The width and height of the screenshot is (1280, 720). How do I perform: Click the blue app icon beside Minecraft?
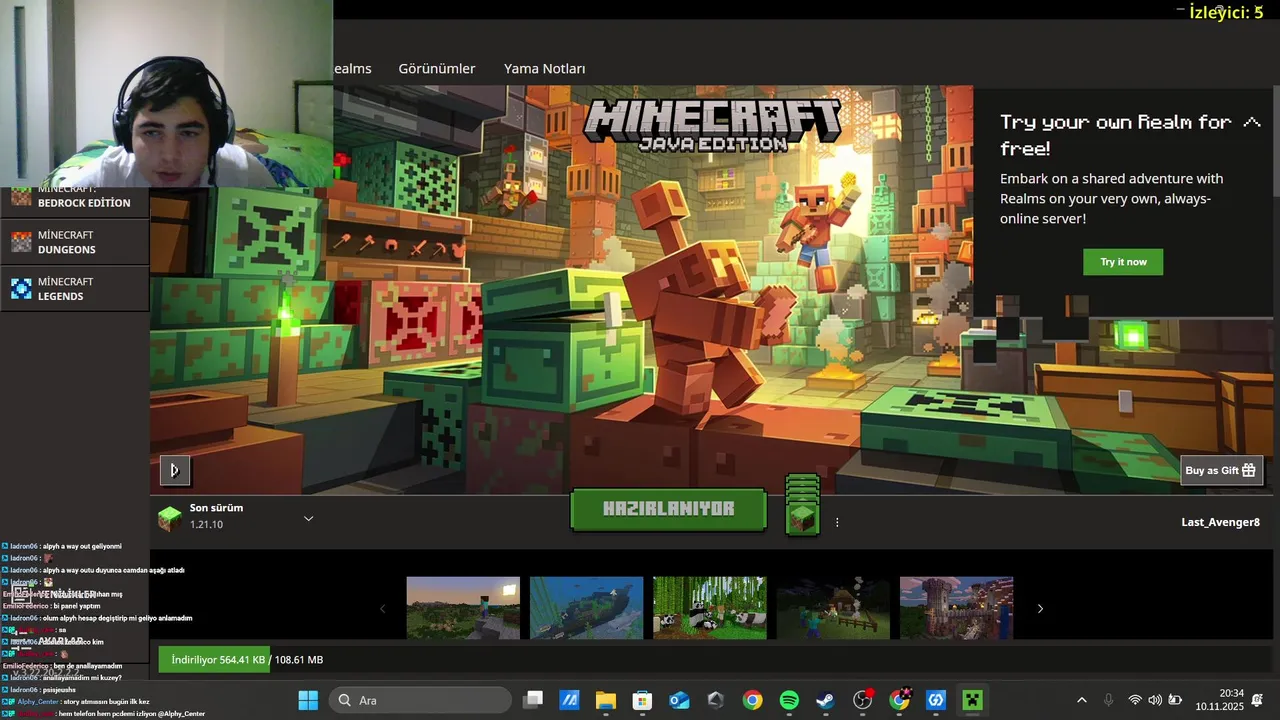pyautogui.click(x=936, y=700)
